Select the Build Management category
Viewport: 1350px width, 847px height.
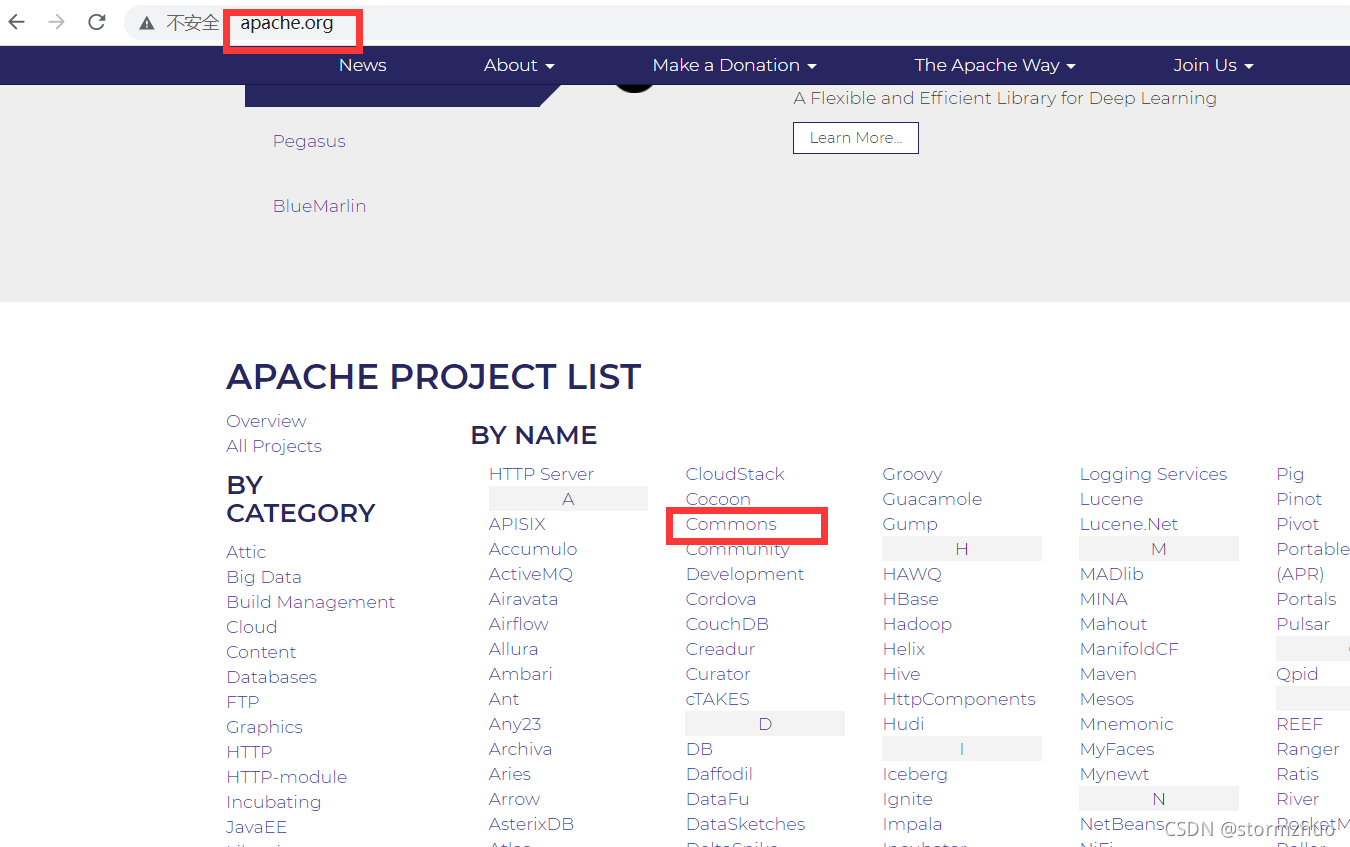(311, 602)
